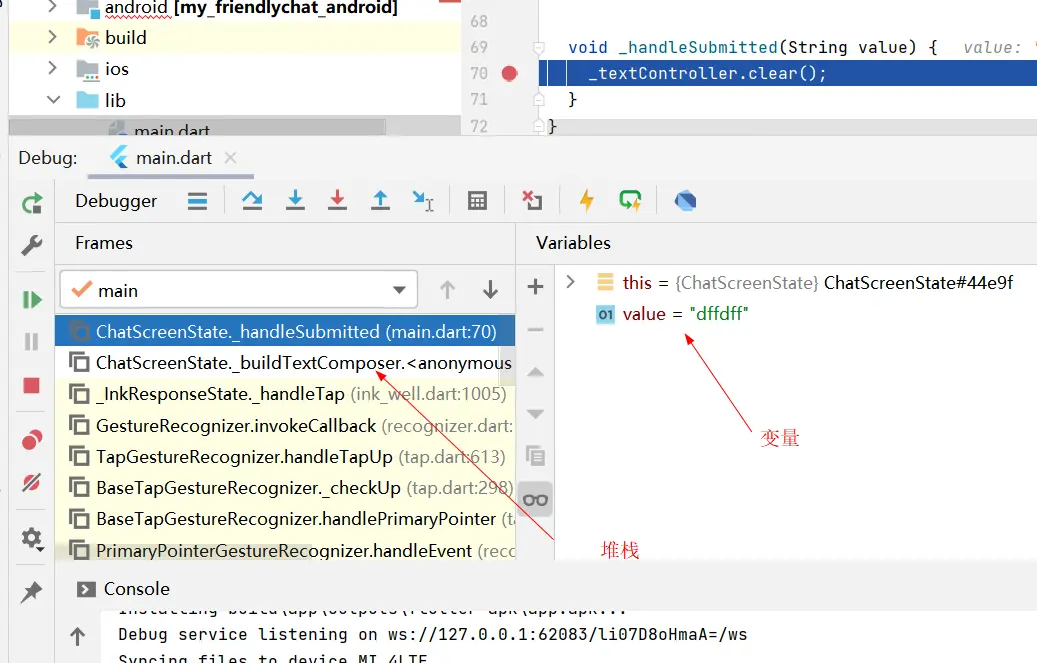This screenshot has width=1037, height=663.
Task: Remove the breakpoint on line 70
Action: pyautogui.click(x=510, y=74)
